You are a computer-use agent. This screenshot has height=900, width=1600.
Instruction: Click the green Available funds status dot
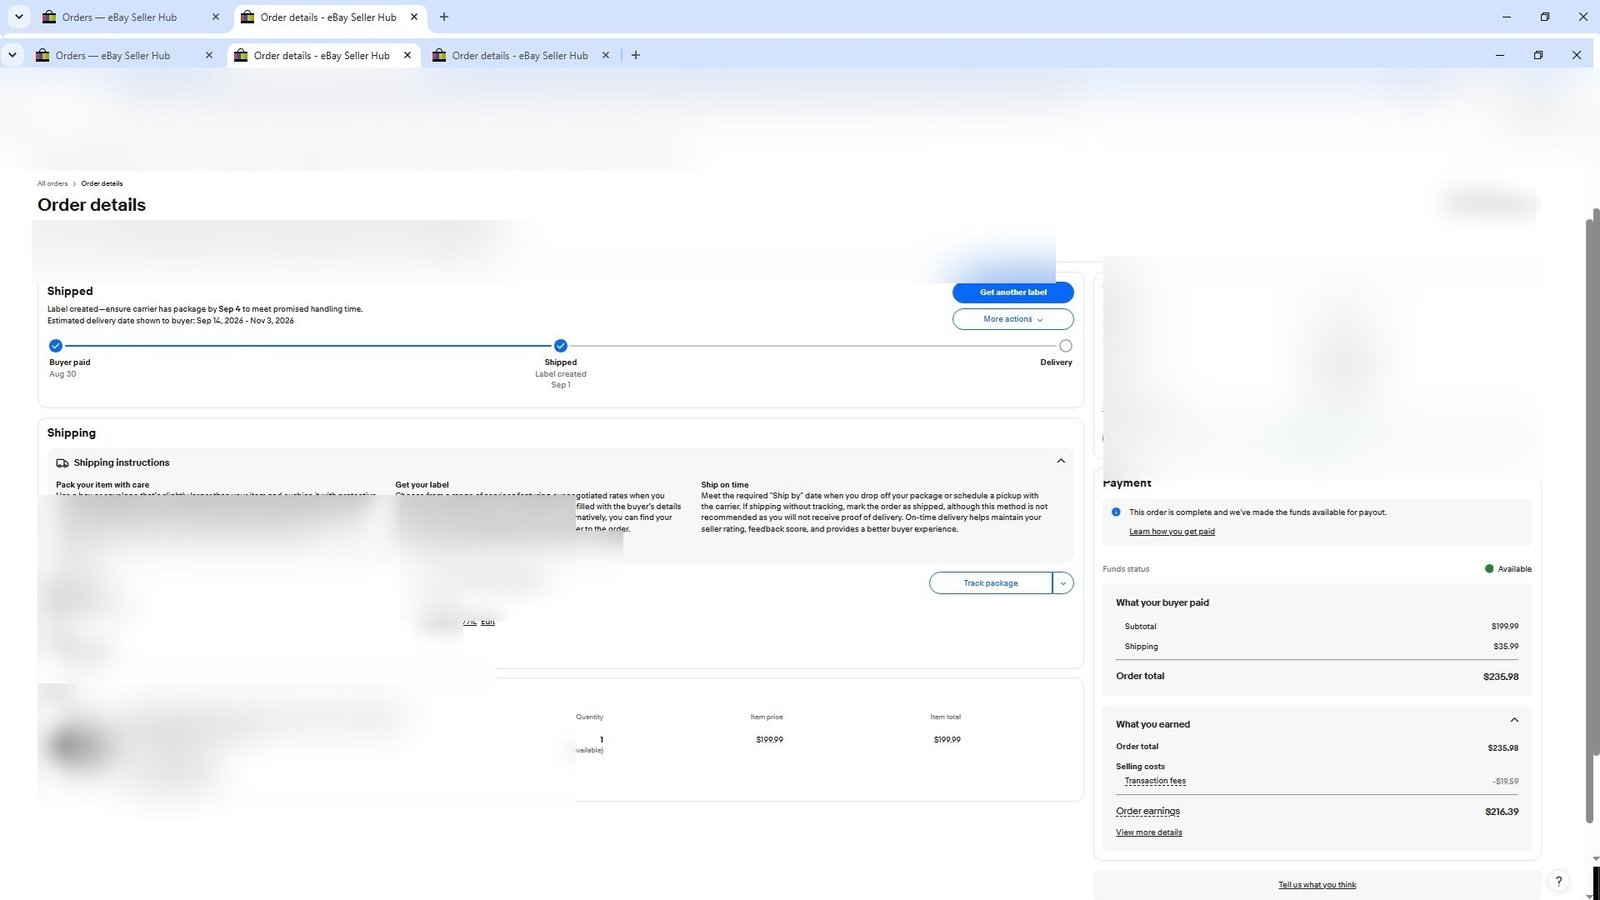pyautogui.click(x=1489, y=569)
